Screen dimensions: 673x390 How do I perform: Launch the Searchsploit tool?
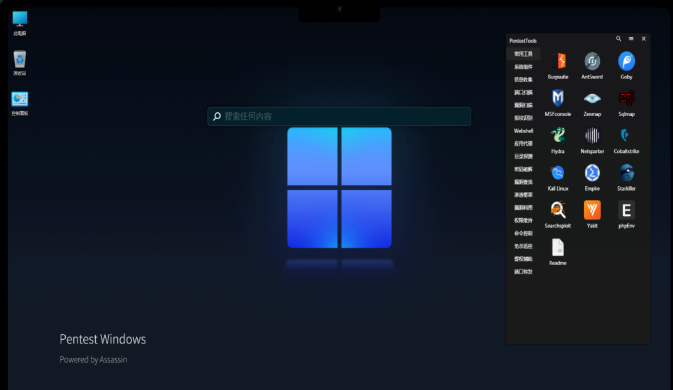point(558,210)
